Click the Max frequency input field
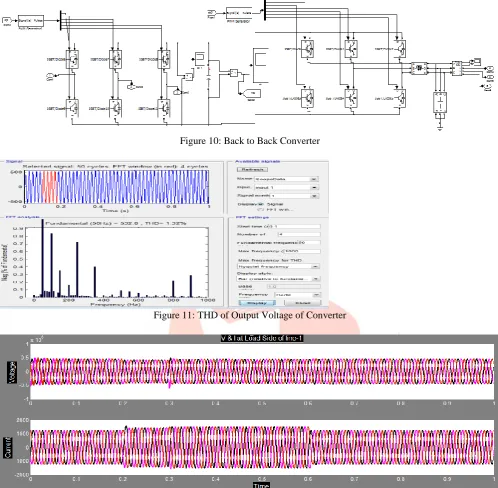The width and height of the screenshot is (498, 488). click(302, 251)
